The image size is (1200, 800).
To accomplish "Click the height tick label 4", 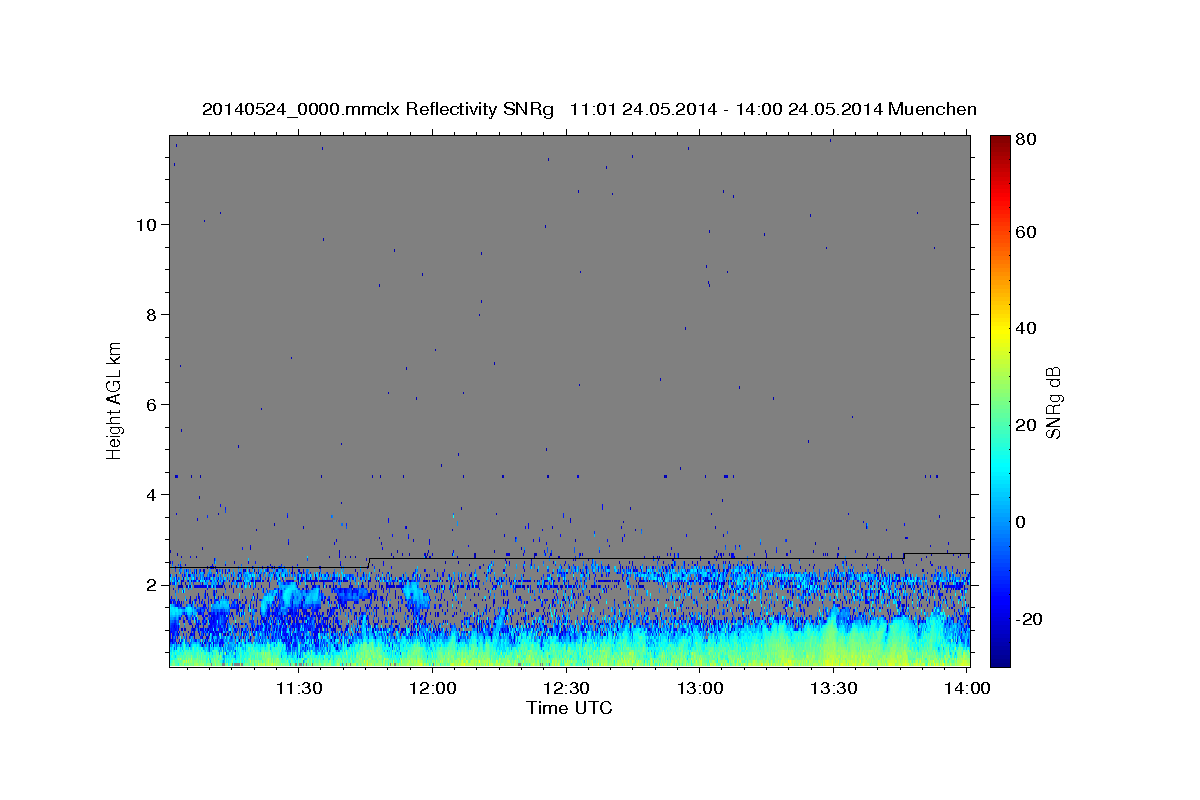I will pyautogui.click(x=152, y=495).
